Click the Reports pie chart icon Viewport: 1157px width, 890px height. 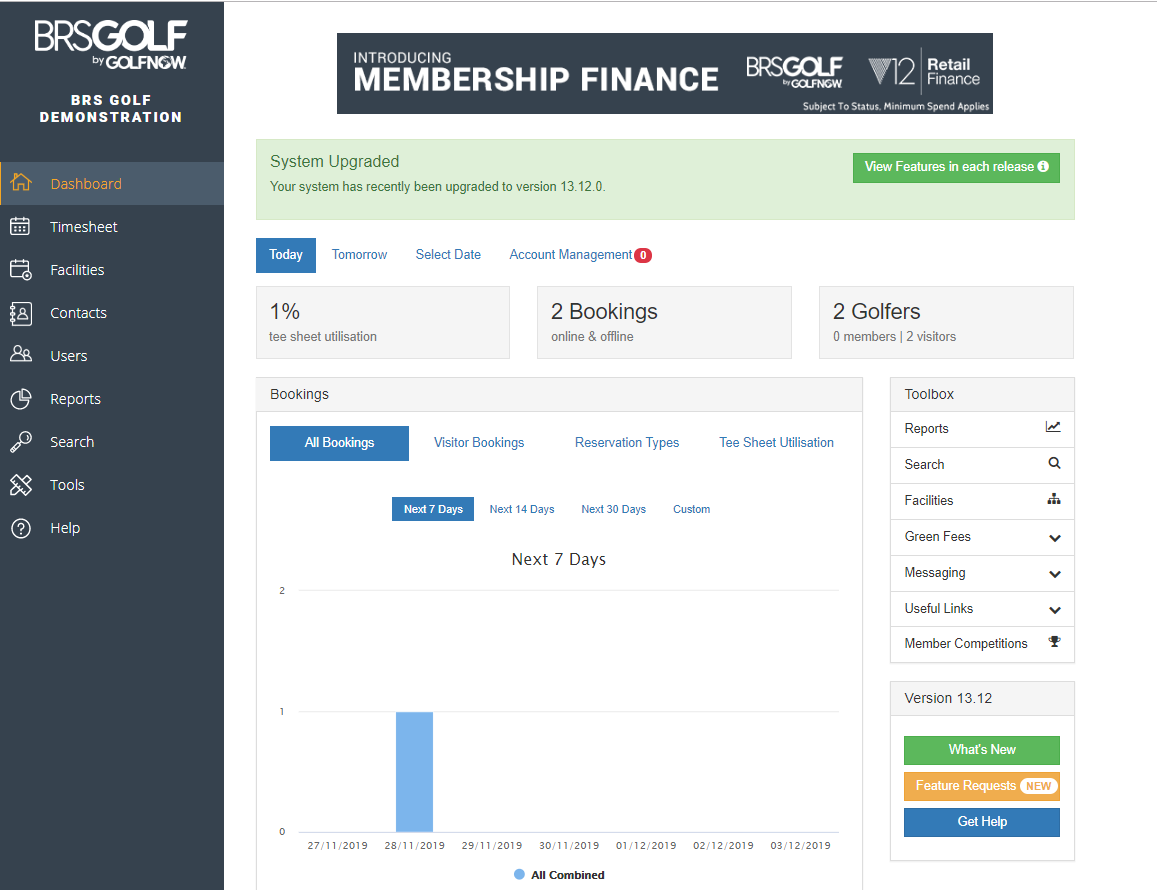click(x=21, y=399)
